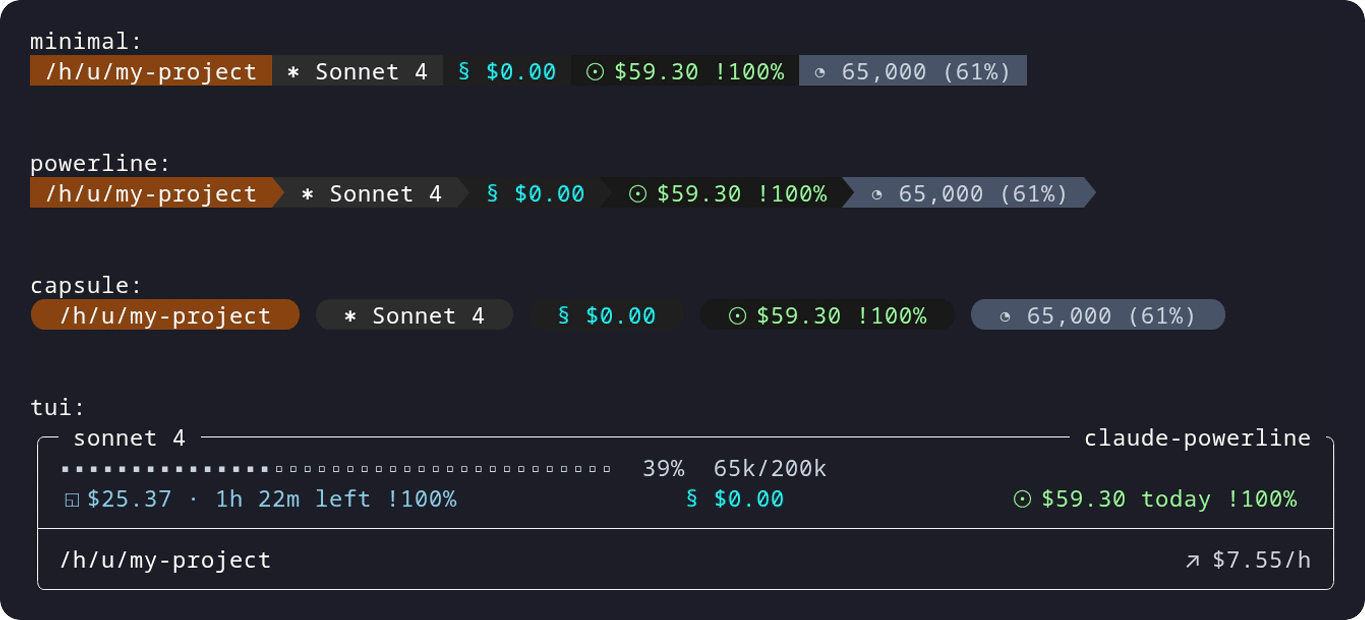Select the "$0.00" cost in powerline row
Screen dimensions: 1365x620
point(549,194)
